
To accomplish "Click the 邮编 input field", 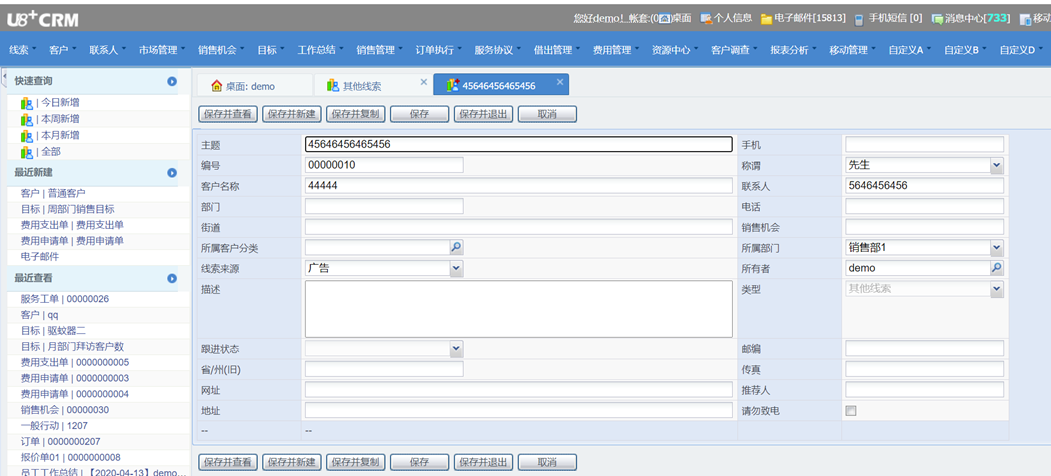I will [924, 349].
